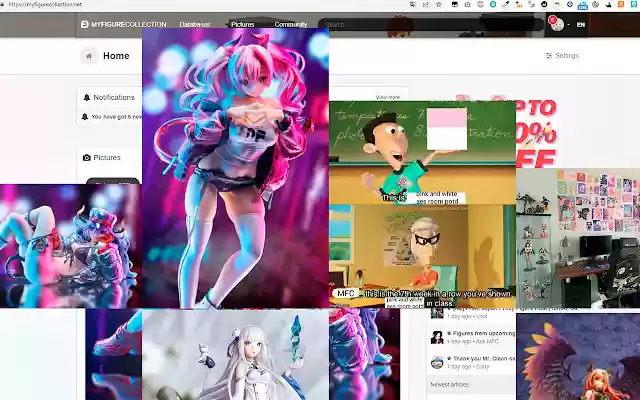
Task: Click the teal extension icon at far right
Action: [633, 4]
